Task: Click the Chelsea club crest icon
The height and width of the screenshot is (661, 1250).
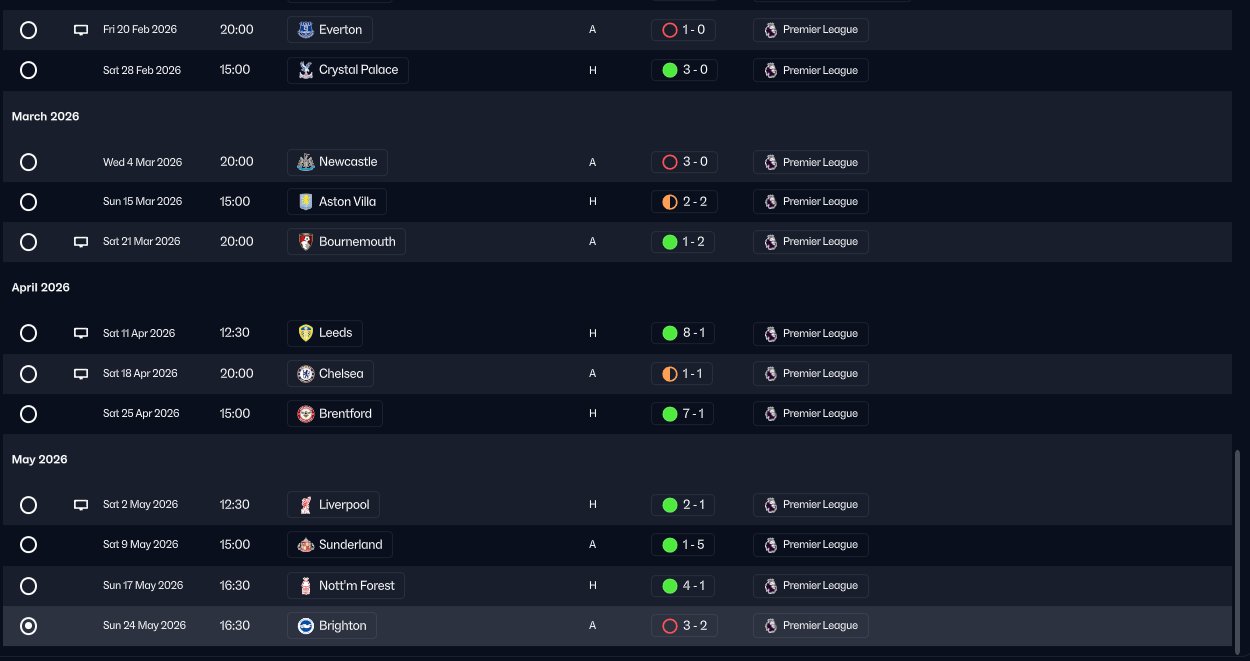Action: click(305, 374)
